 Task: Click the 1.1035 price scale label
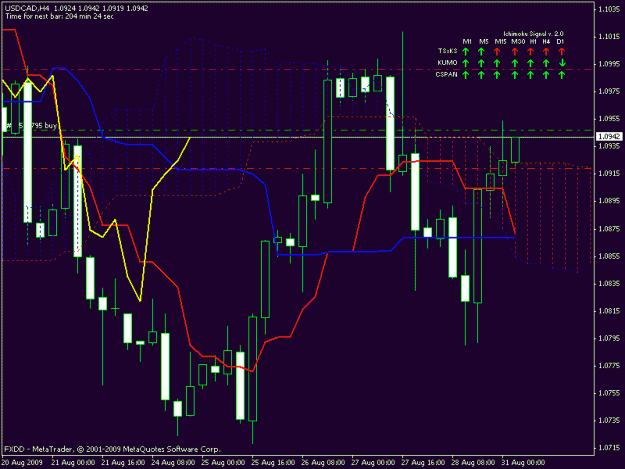click(x=609, y=9)
